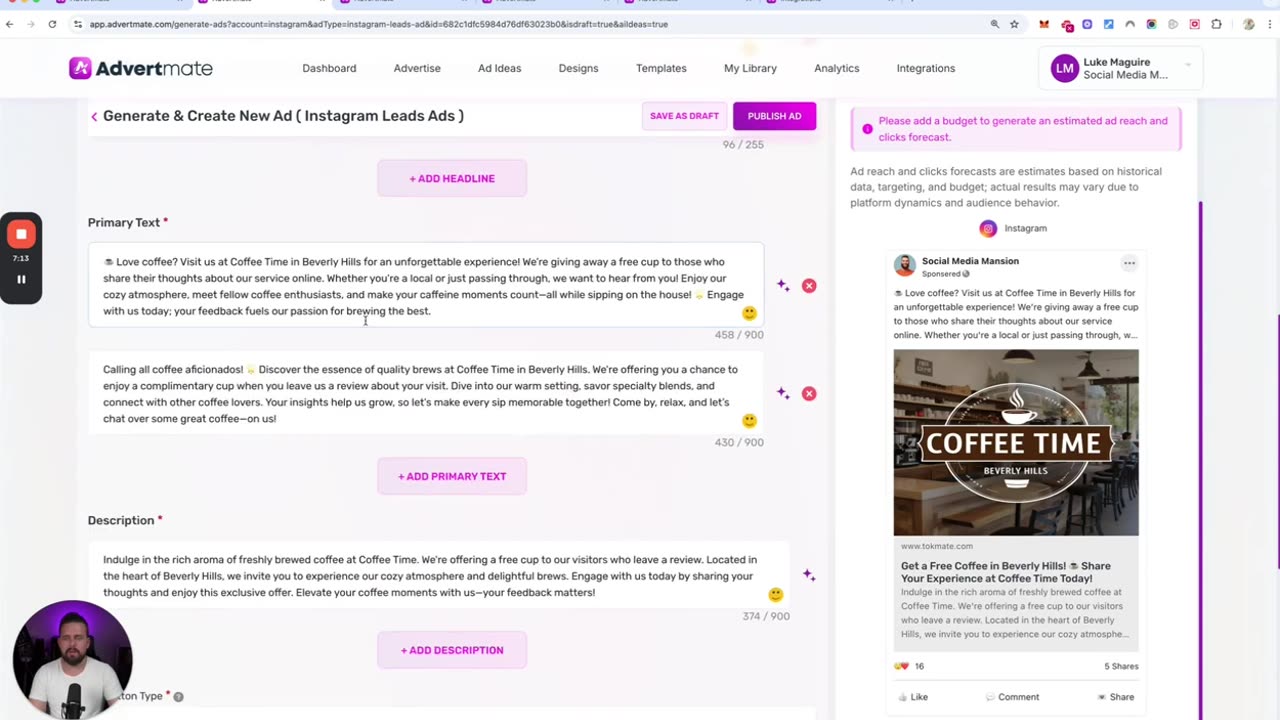
Task: Delete the second primary text using its red X
Action: (x=809, y=393)
